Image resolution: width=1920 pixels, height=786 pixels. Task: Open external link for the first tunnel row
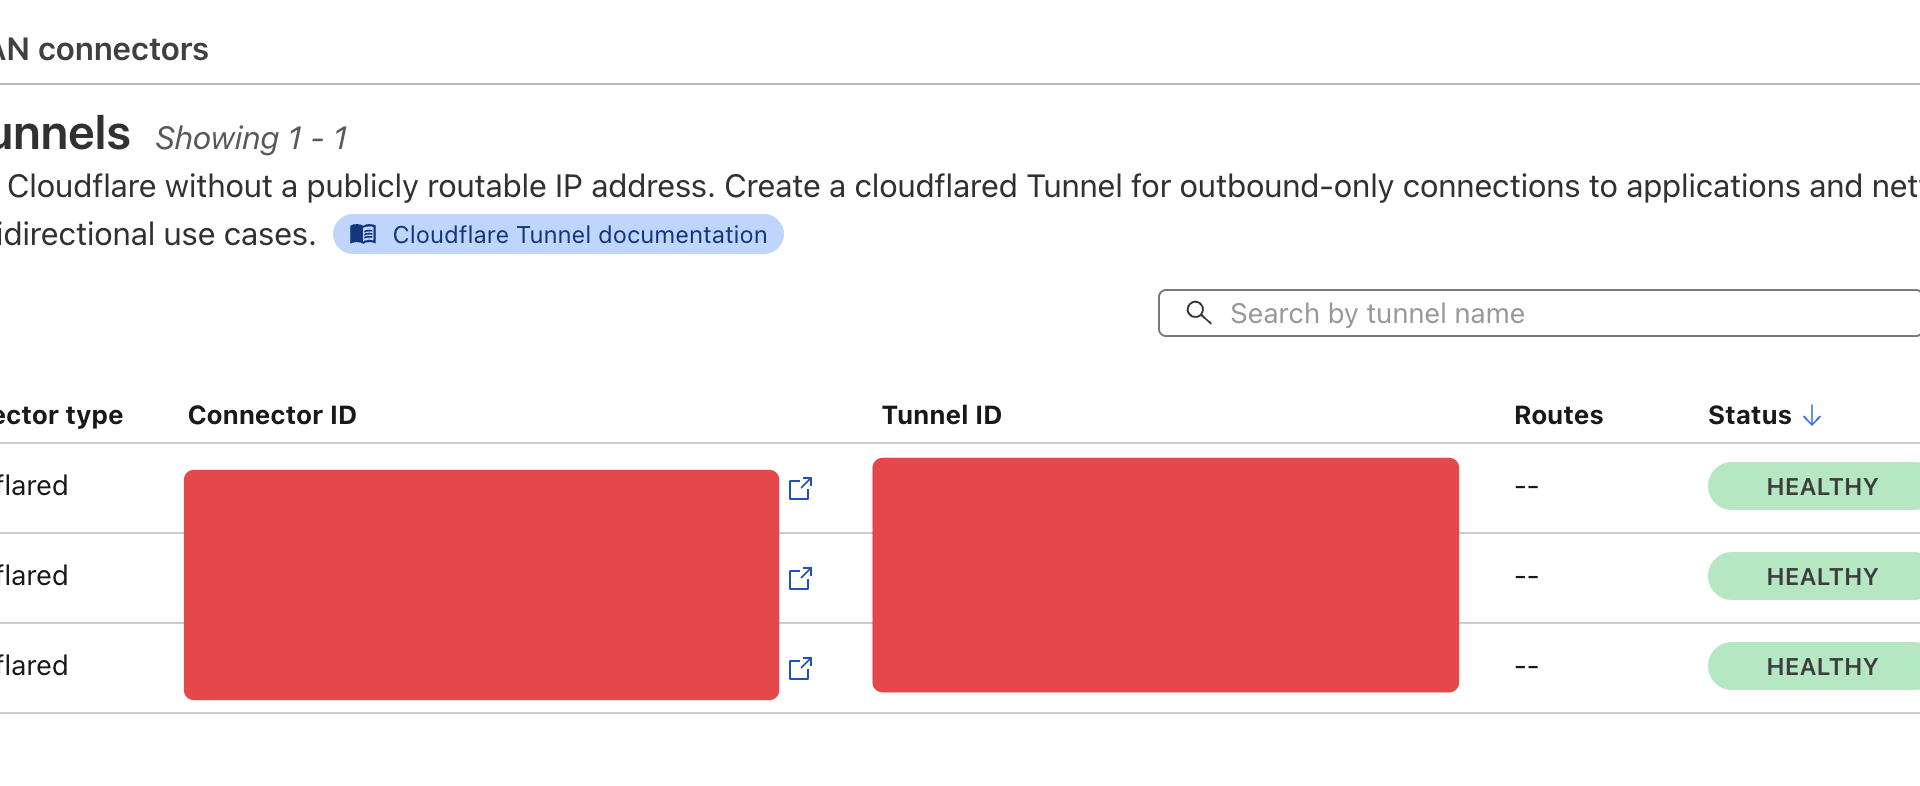[x=801, y=489]
